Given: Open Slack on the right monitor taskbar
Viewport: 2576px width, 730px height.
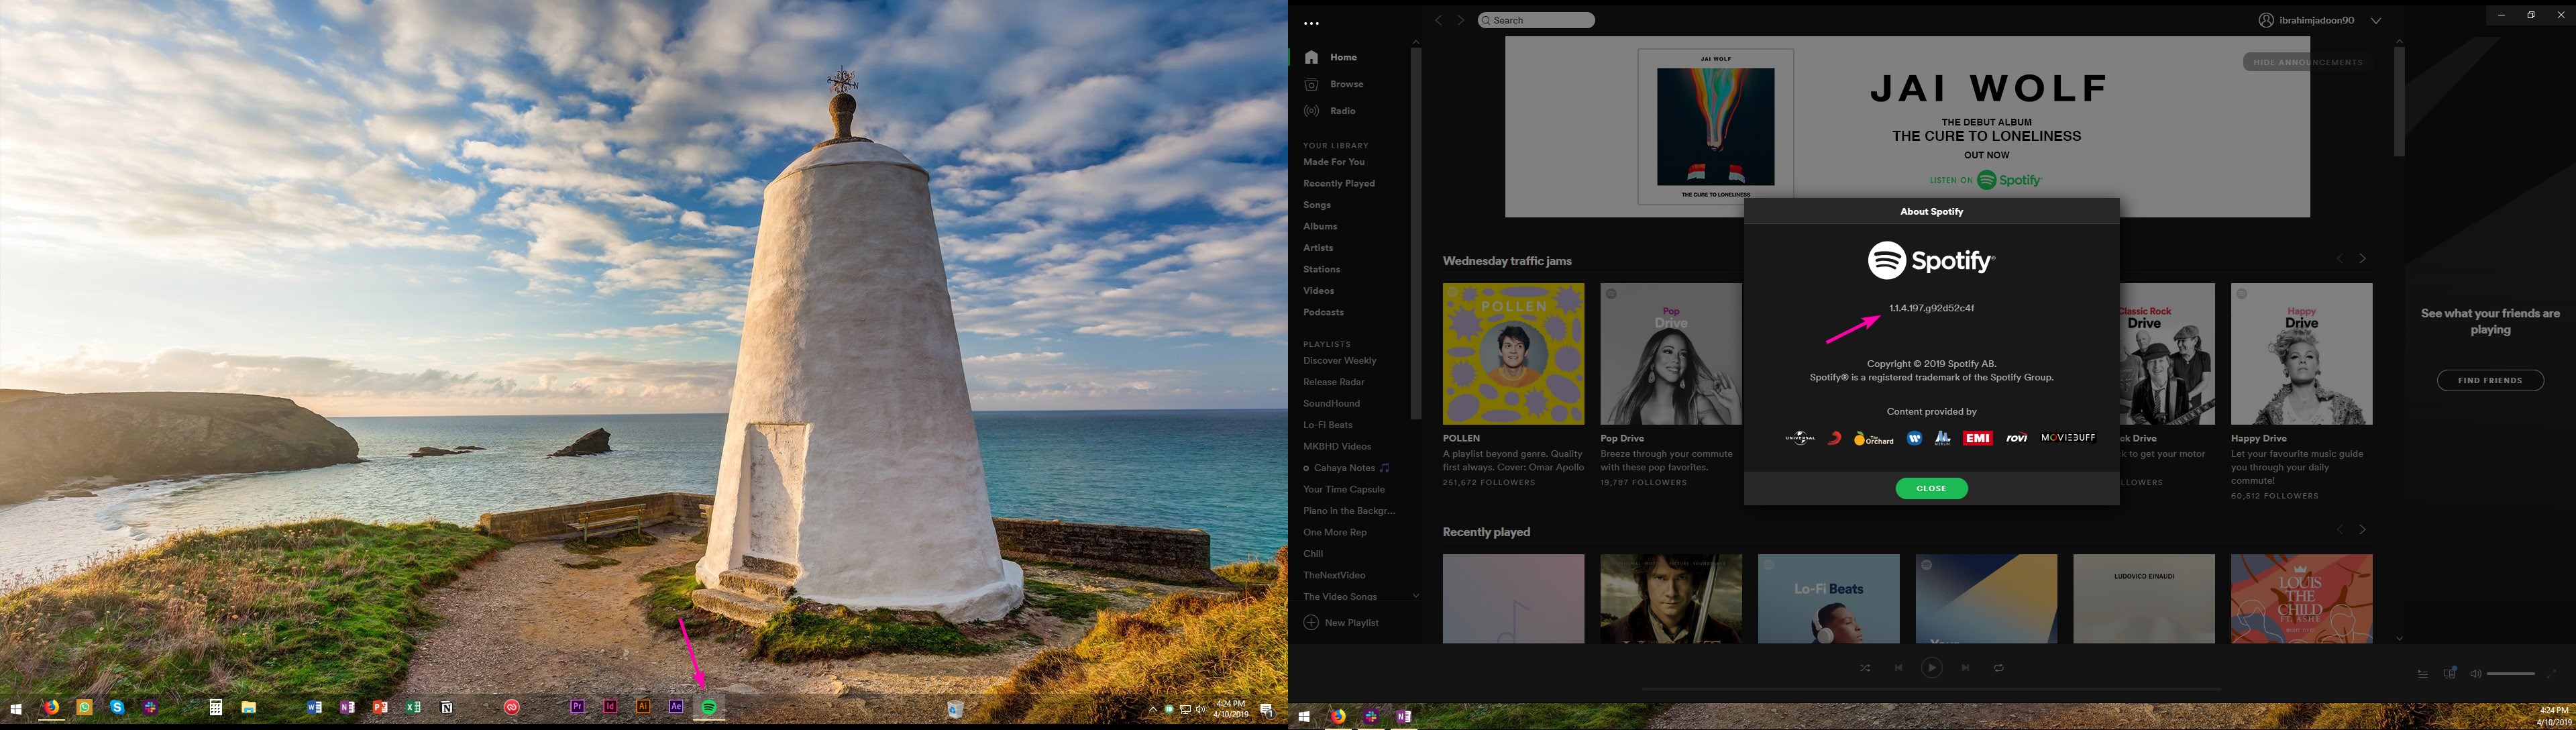Looking at the screenshot, I should [1371, 717].
